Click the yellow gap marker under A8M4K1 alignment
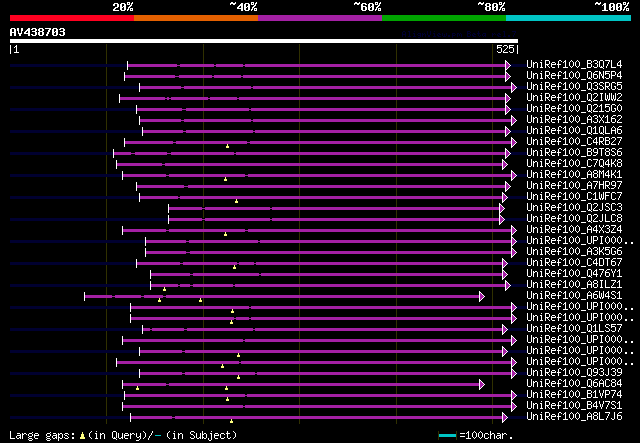The image size is (640, 443). pyautogui.click(x=225, y=179)
